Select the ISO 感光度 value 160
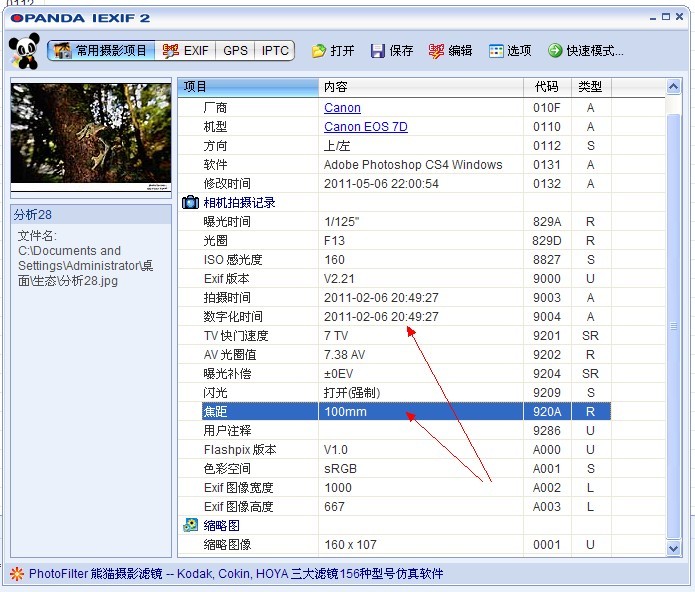 pyautogui.click(x=334, y=260)
